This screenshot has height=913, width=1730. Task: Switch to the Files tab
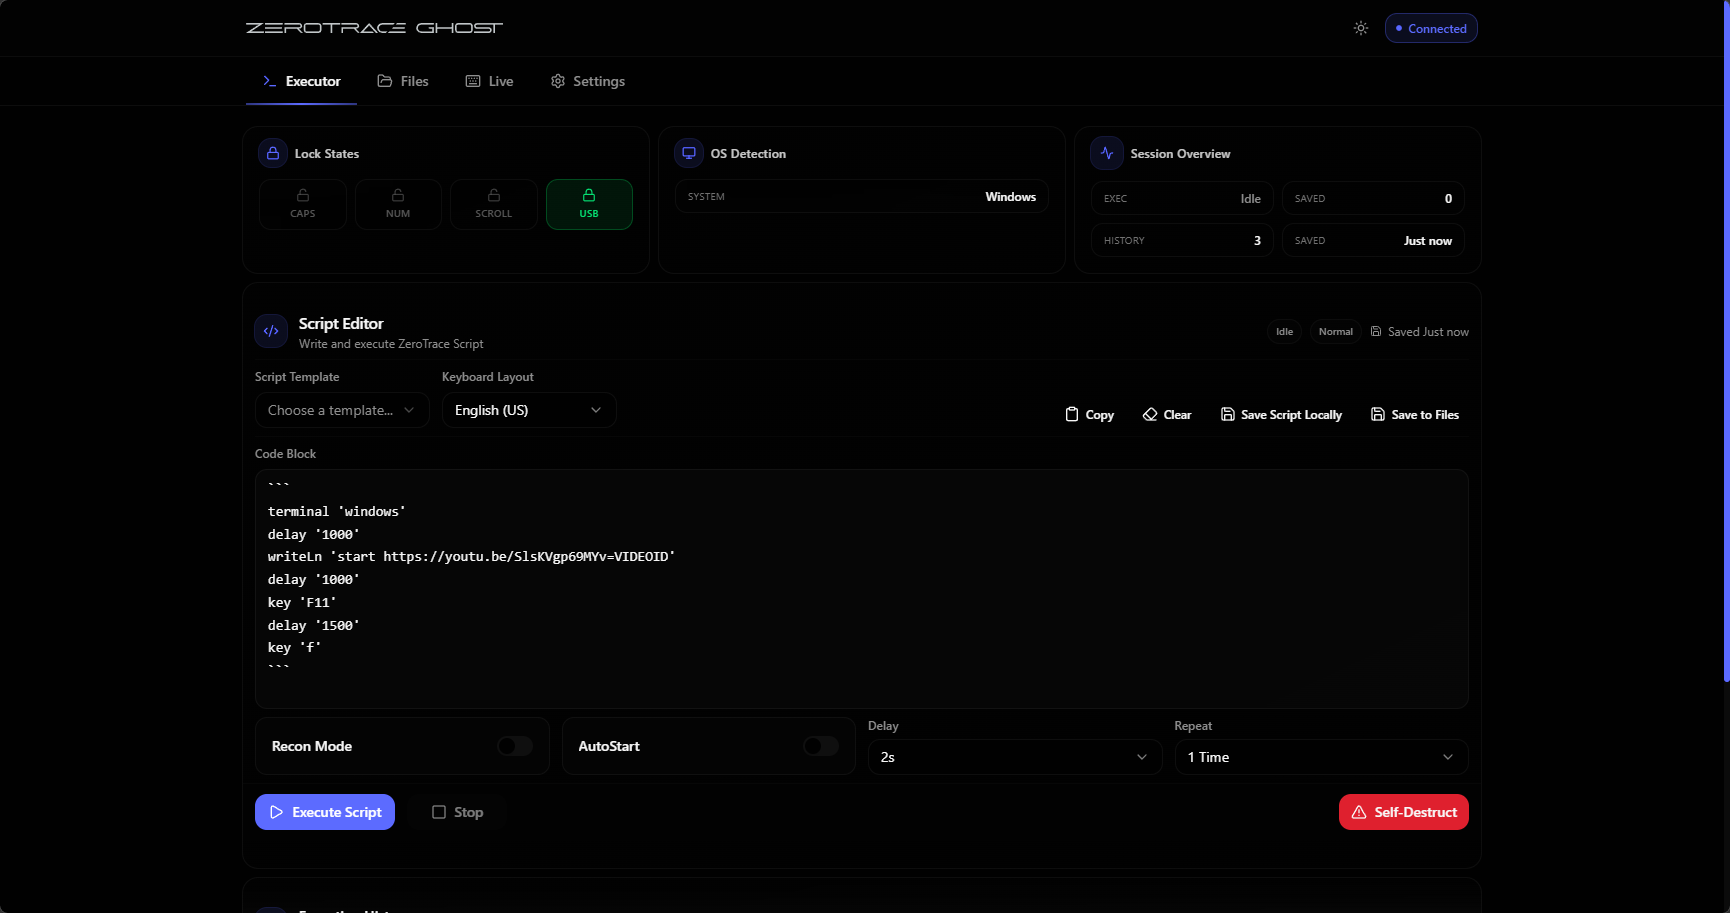pyautogui.click(x=402, y=81)
